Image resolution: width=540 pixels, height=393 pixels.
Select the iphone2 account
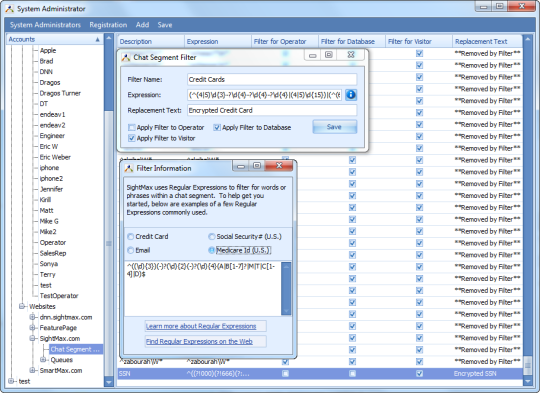tap(51, 178)
